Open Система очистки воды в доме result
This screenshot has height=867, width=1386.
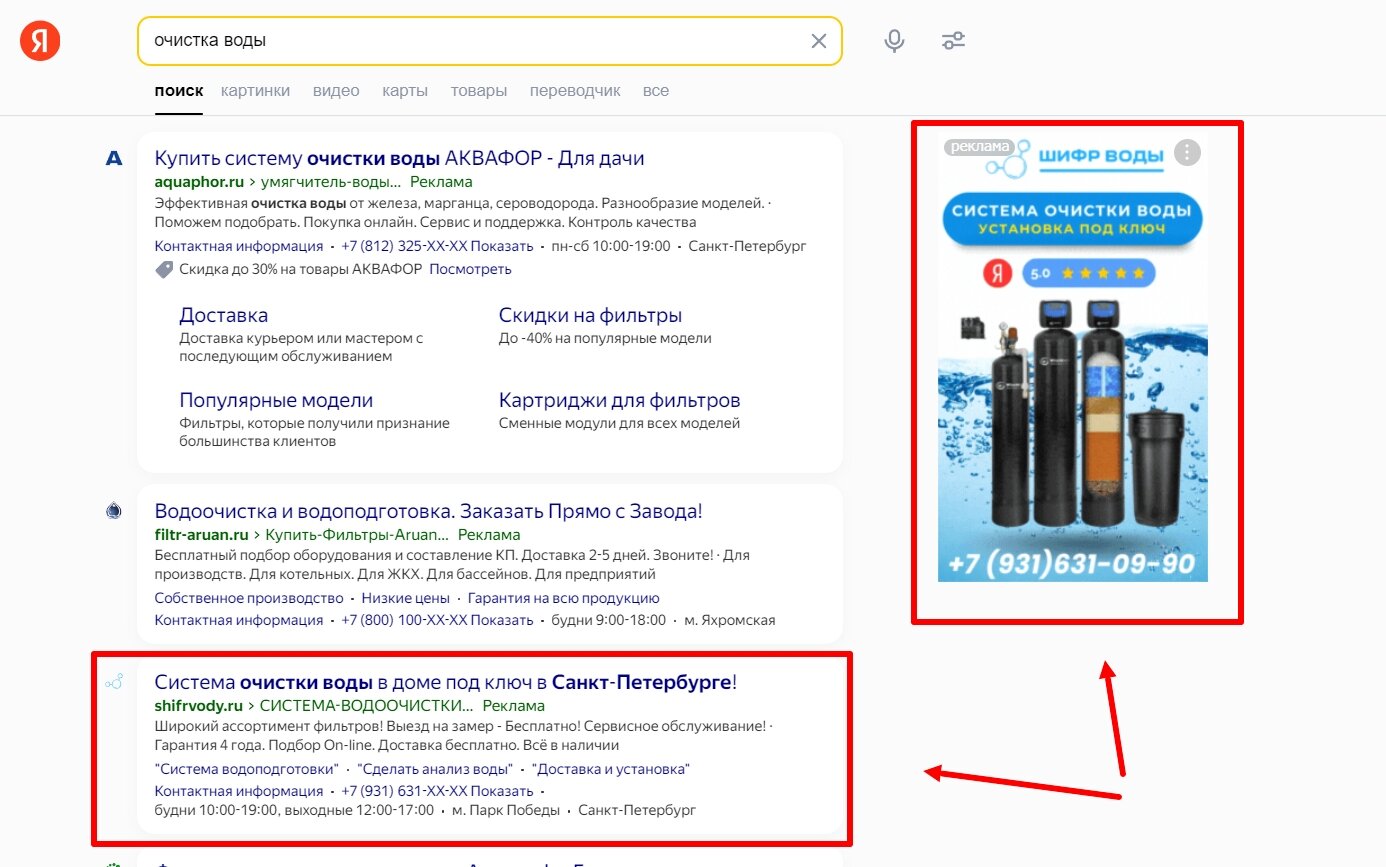pos(445,682)
